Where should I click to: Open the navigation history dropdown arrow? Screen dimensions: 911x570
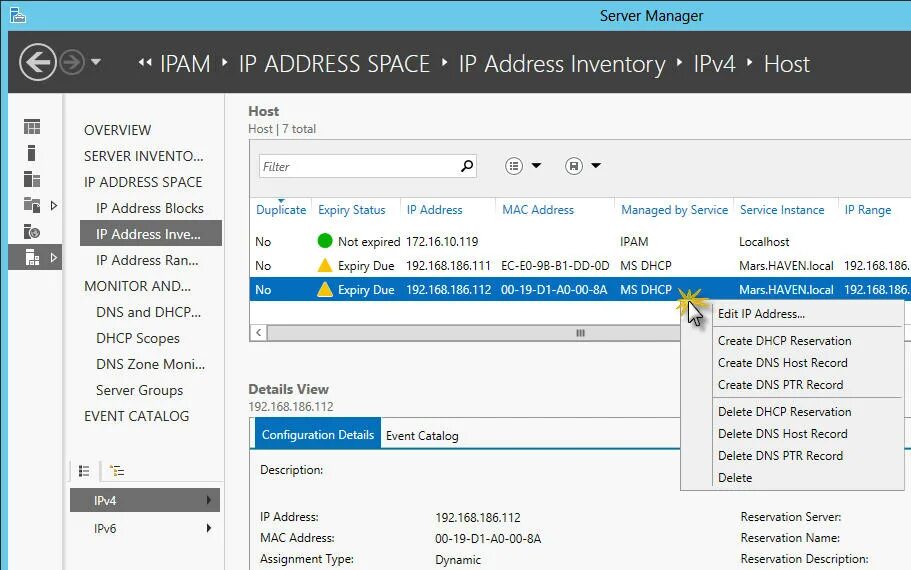tap(96, 62)
